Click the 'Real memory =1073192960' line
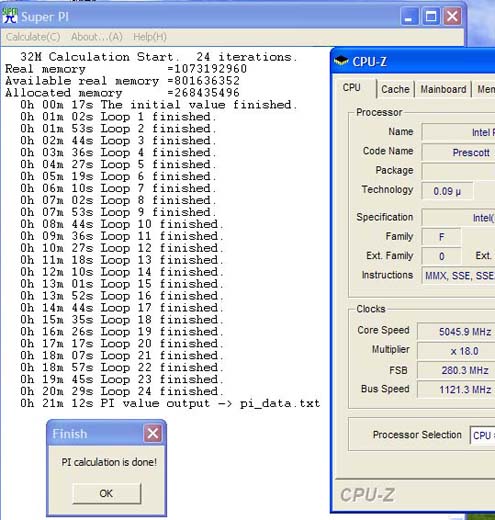 [x=126, y=69]
